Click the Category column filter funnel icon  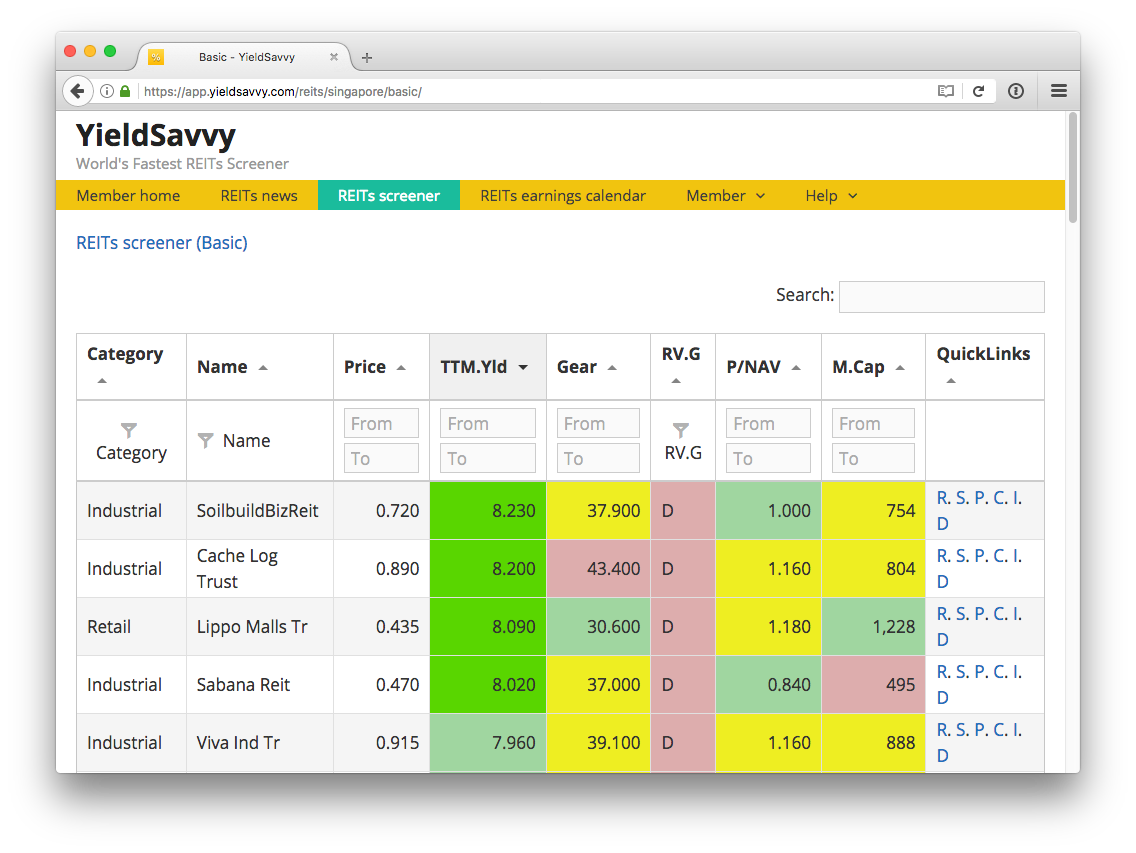(129, 430)
